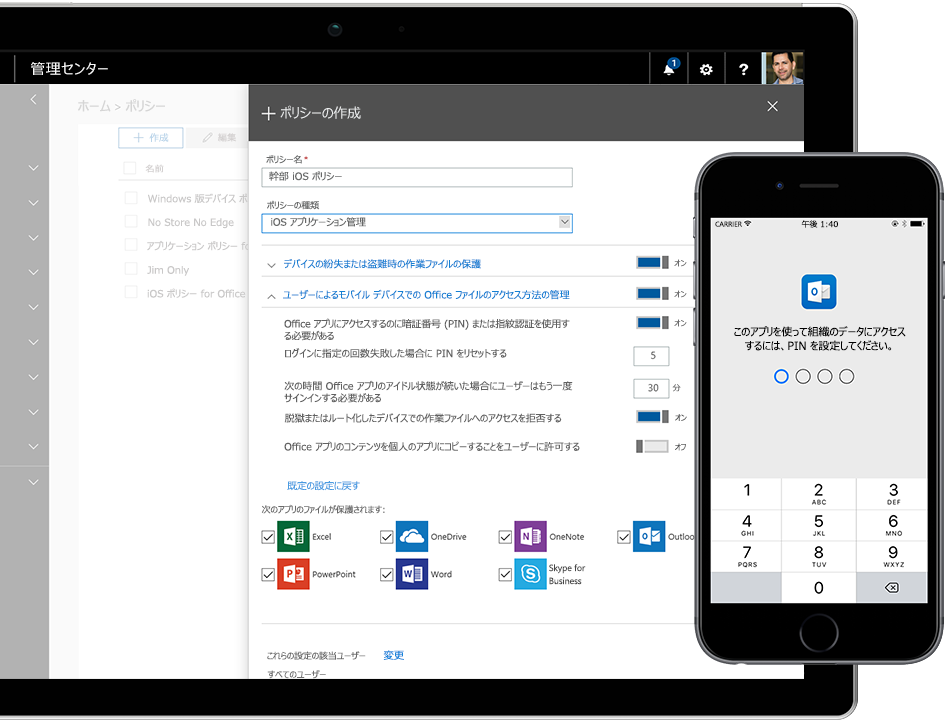
Task: Click the Word app icon
Action: pos(412,574)
